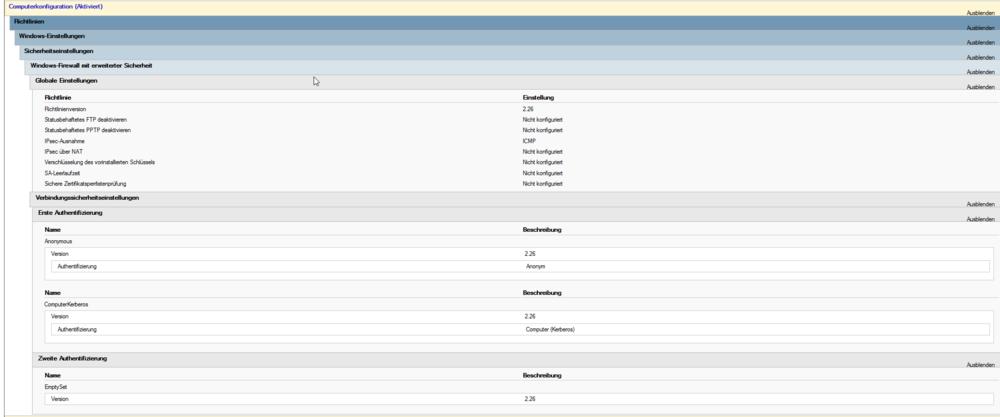The height and width of the screenshot is (417, 1000).
Task: Click Ausblenden for Zweite Authentifizierung
Action: pyautogui.click(x=980, y=365)
